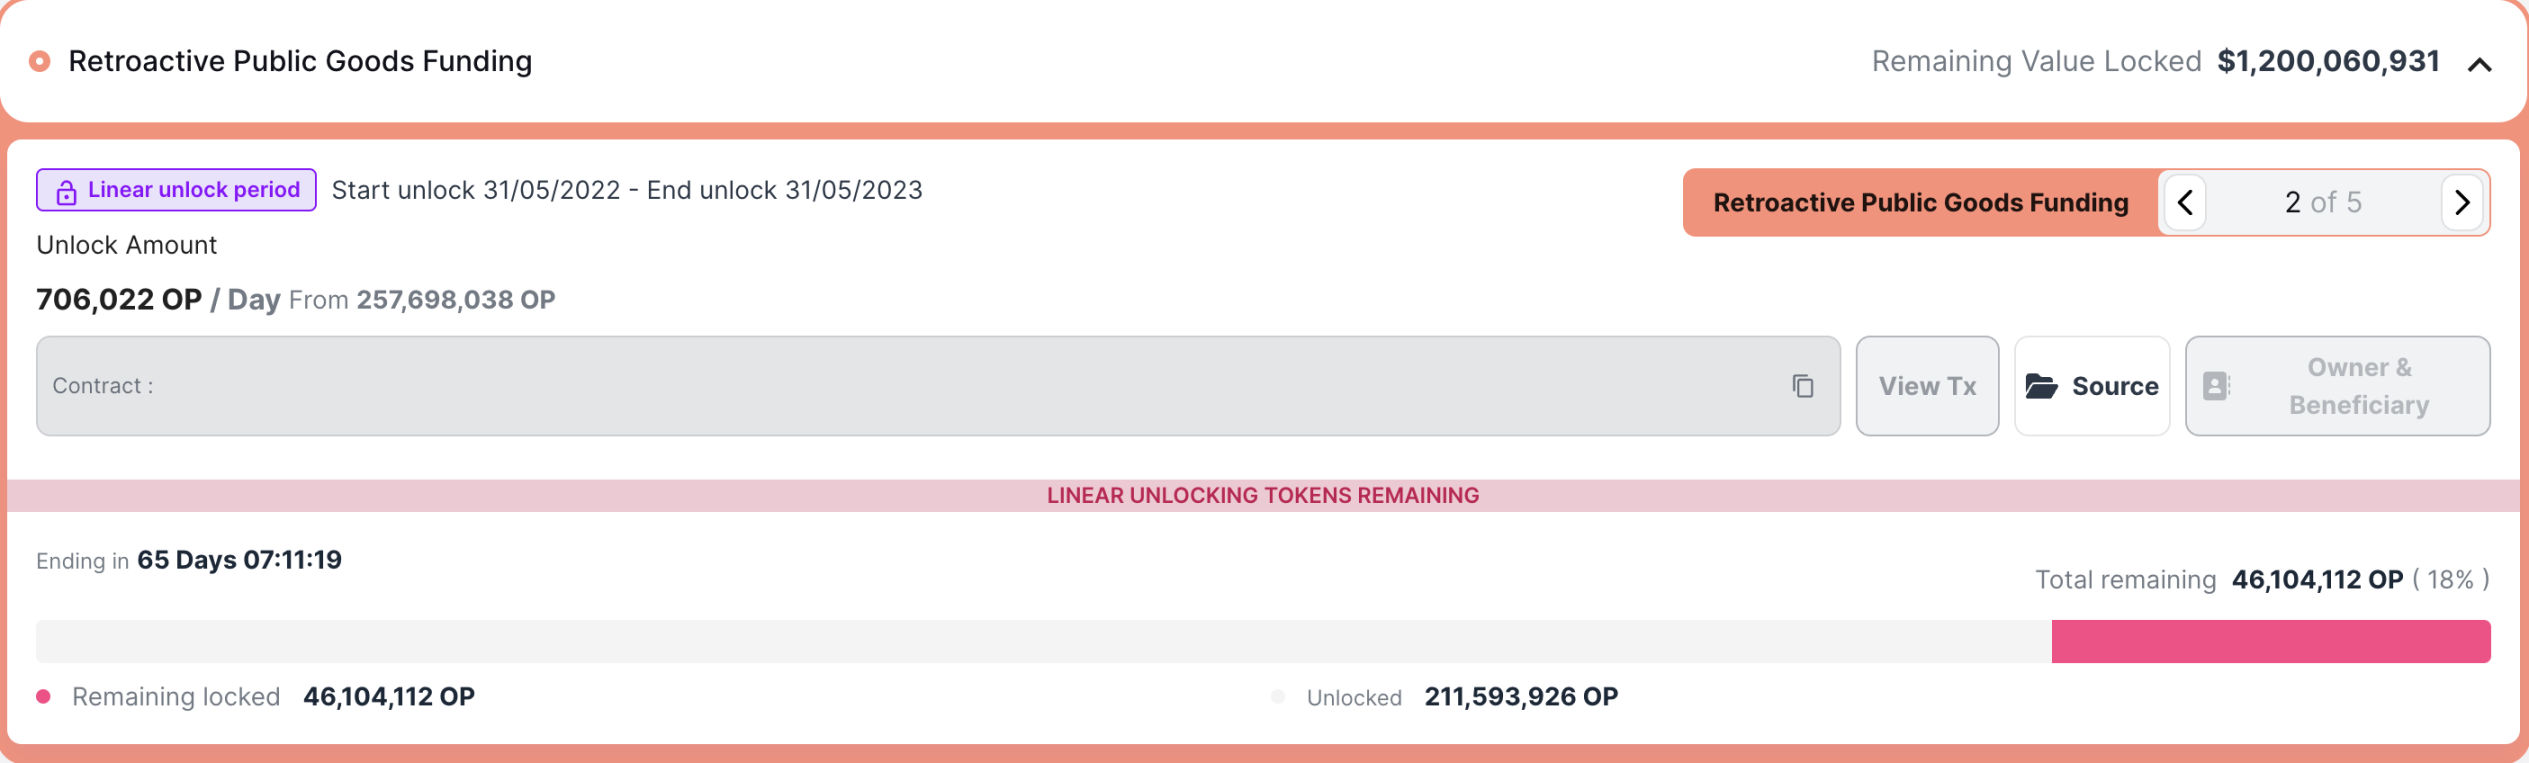Screen dimensions: 2529x763
Task: Click the folder icon on Source button
Action: (2041, 386)
